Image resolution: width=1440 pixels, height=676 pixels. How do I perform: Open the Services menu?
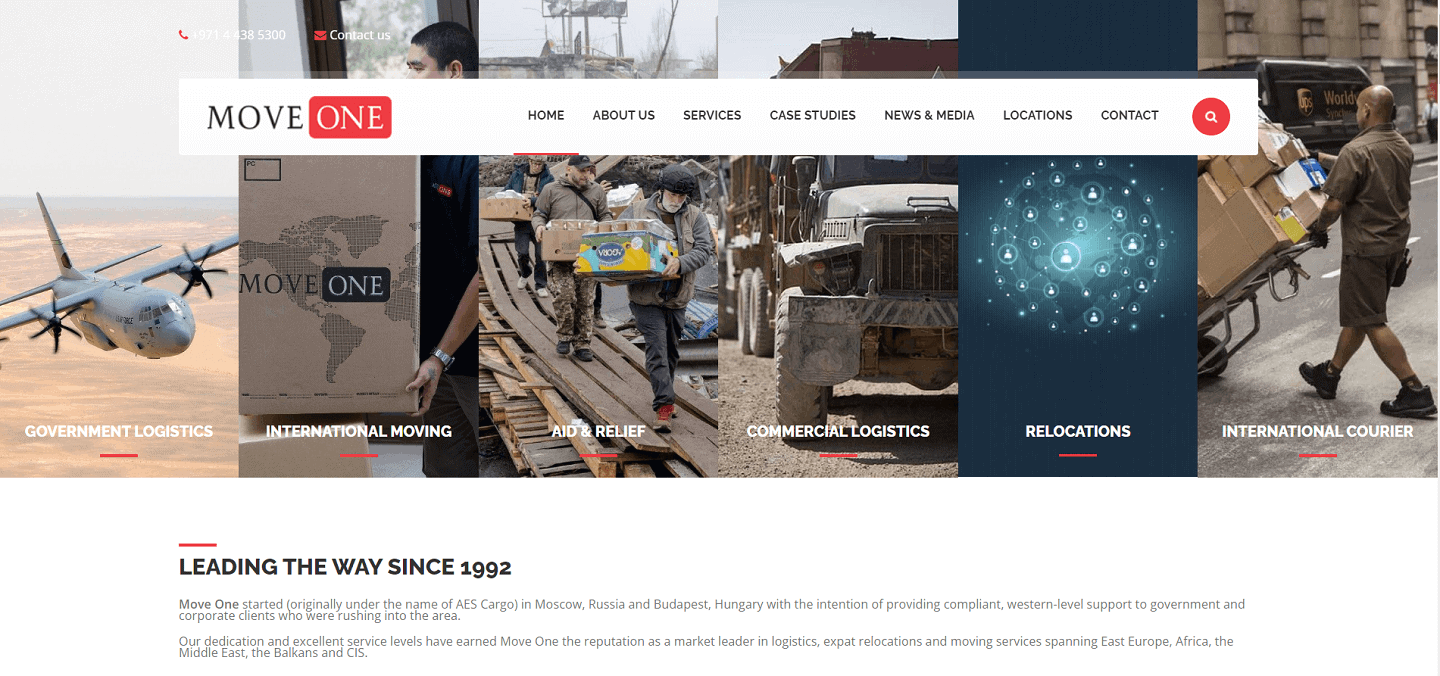coord(712,115)
